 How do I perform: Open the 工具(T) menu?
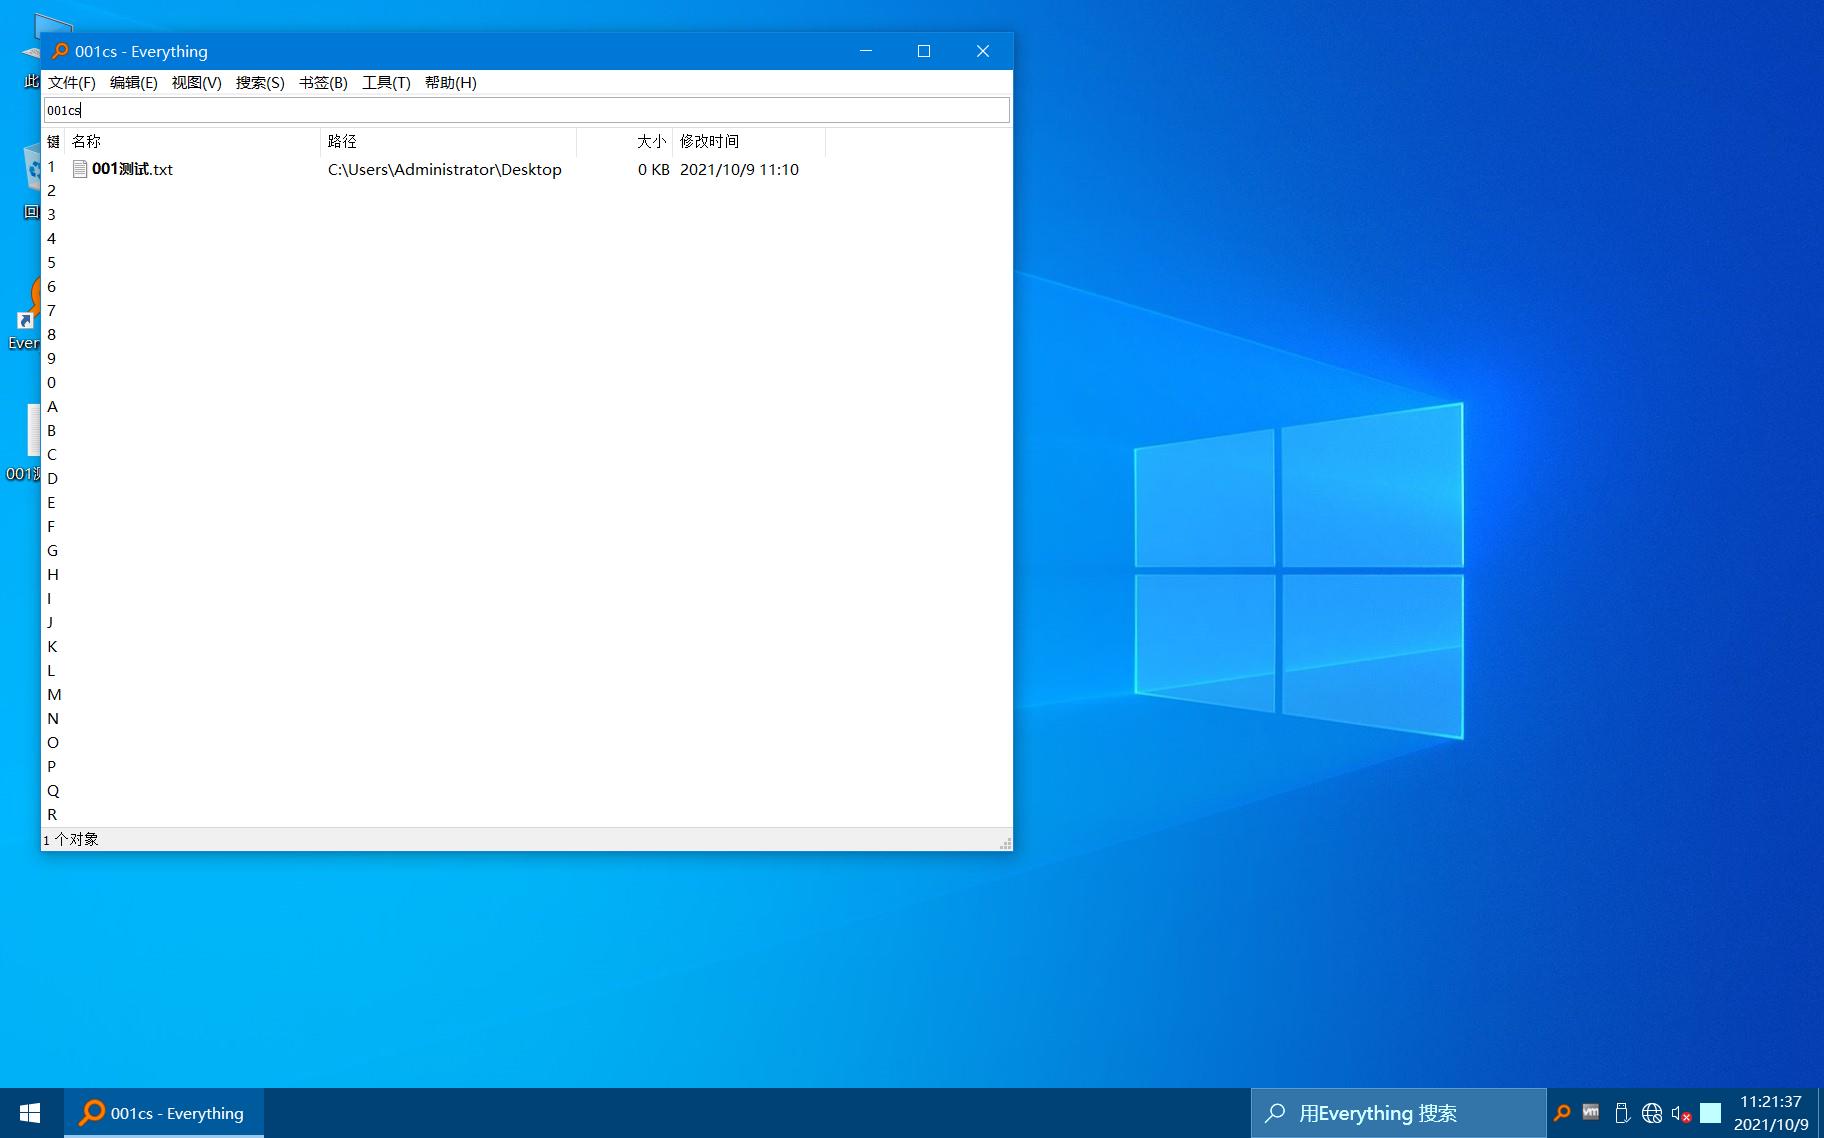(386, 82)
